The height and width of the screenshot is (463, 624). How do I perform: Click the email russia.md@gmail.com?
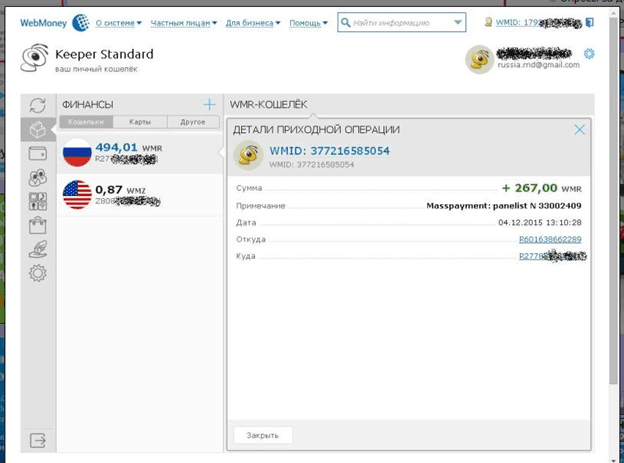point(538,65)
